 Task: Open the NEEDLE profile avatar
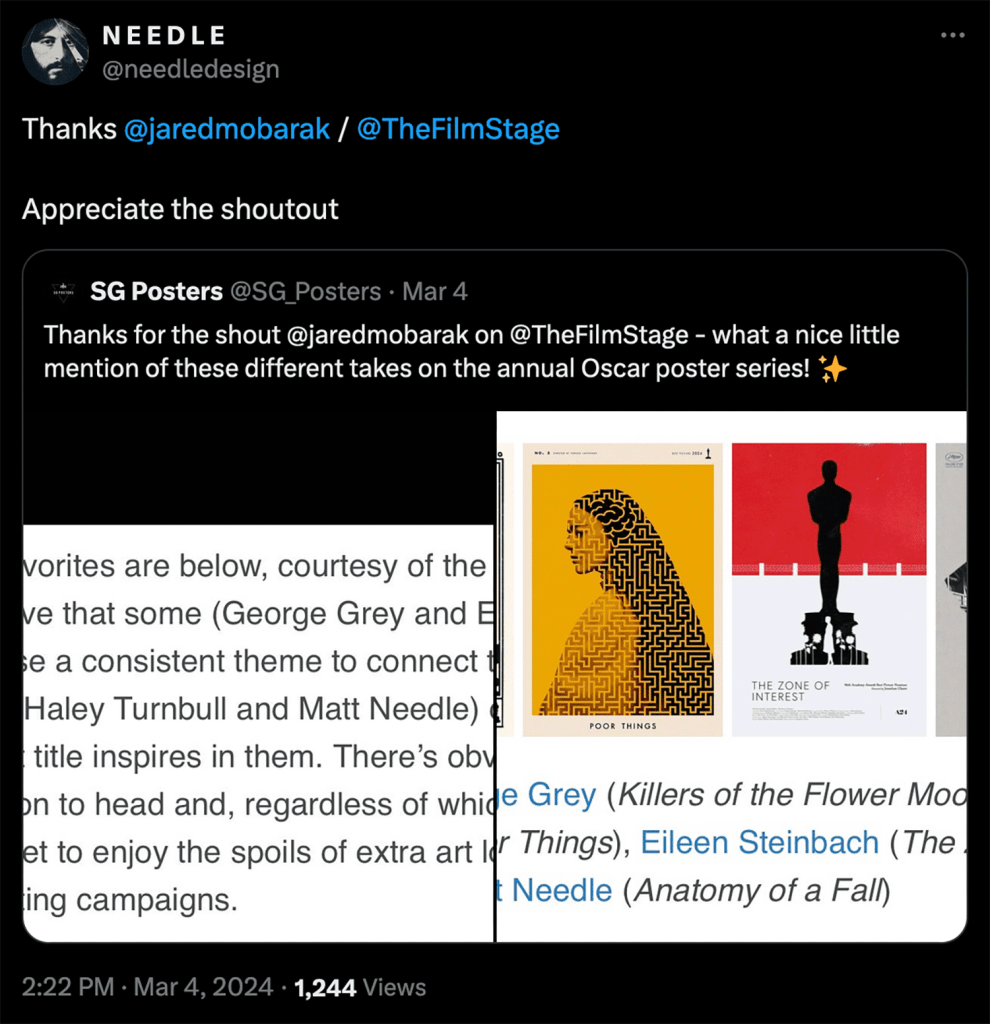56,51
